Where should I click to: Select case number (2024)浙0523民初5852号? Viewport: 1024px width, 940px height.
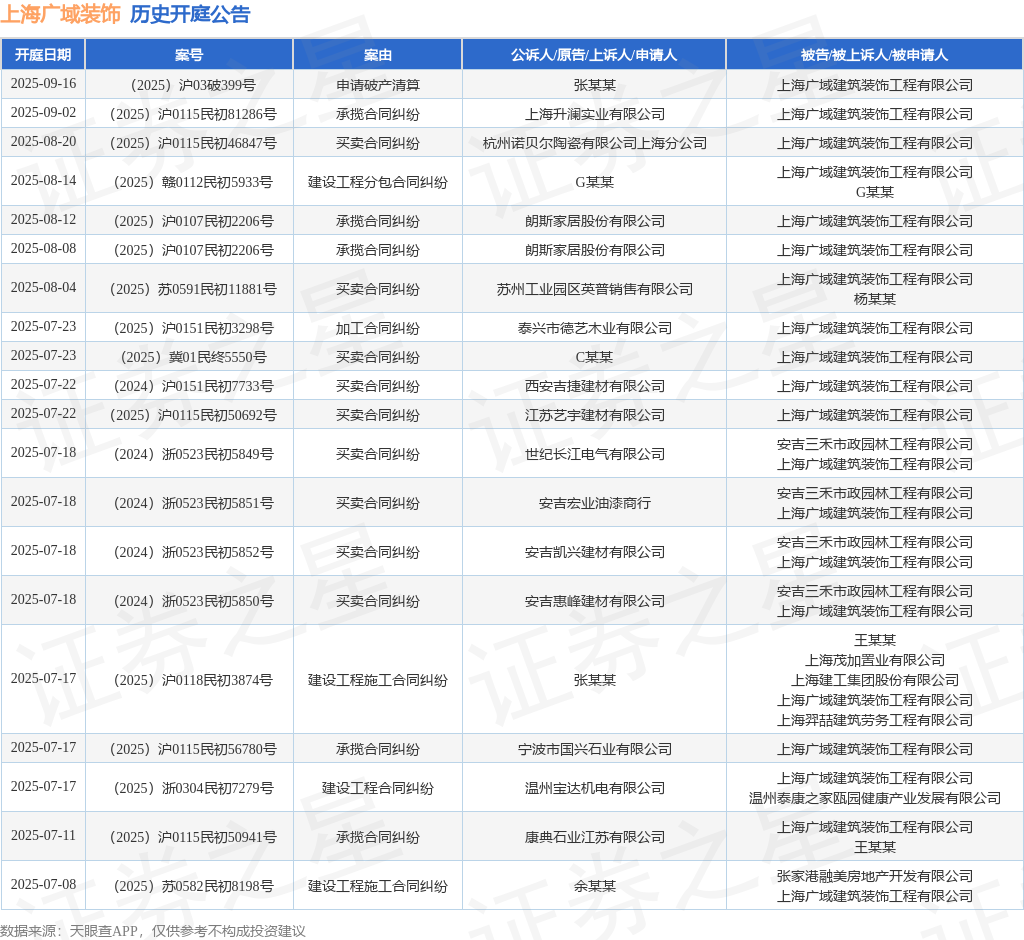193,552
